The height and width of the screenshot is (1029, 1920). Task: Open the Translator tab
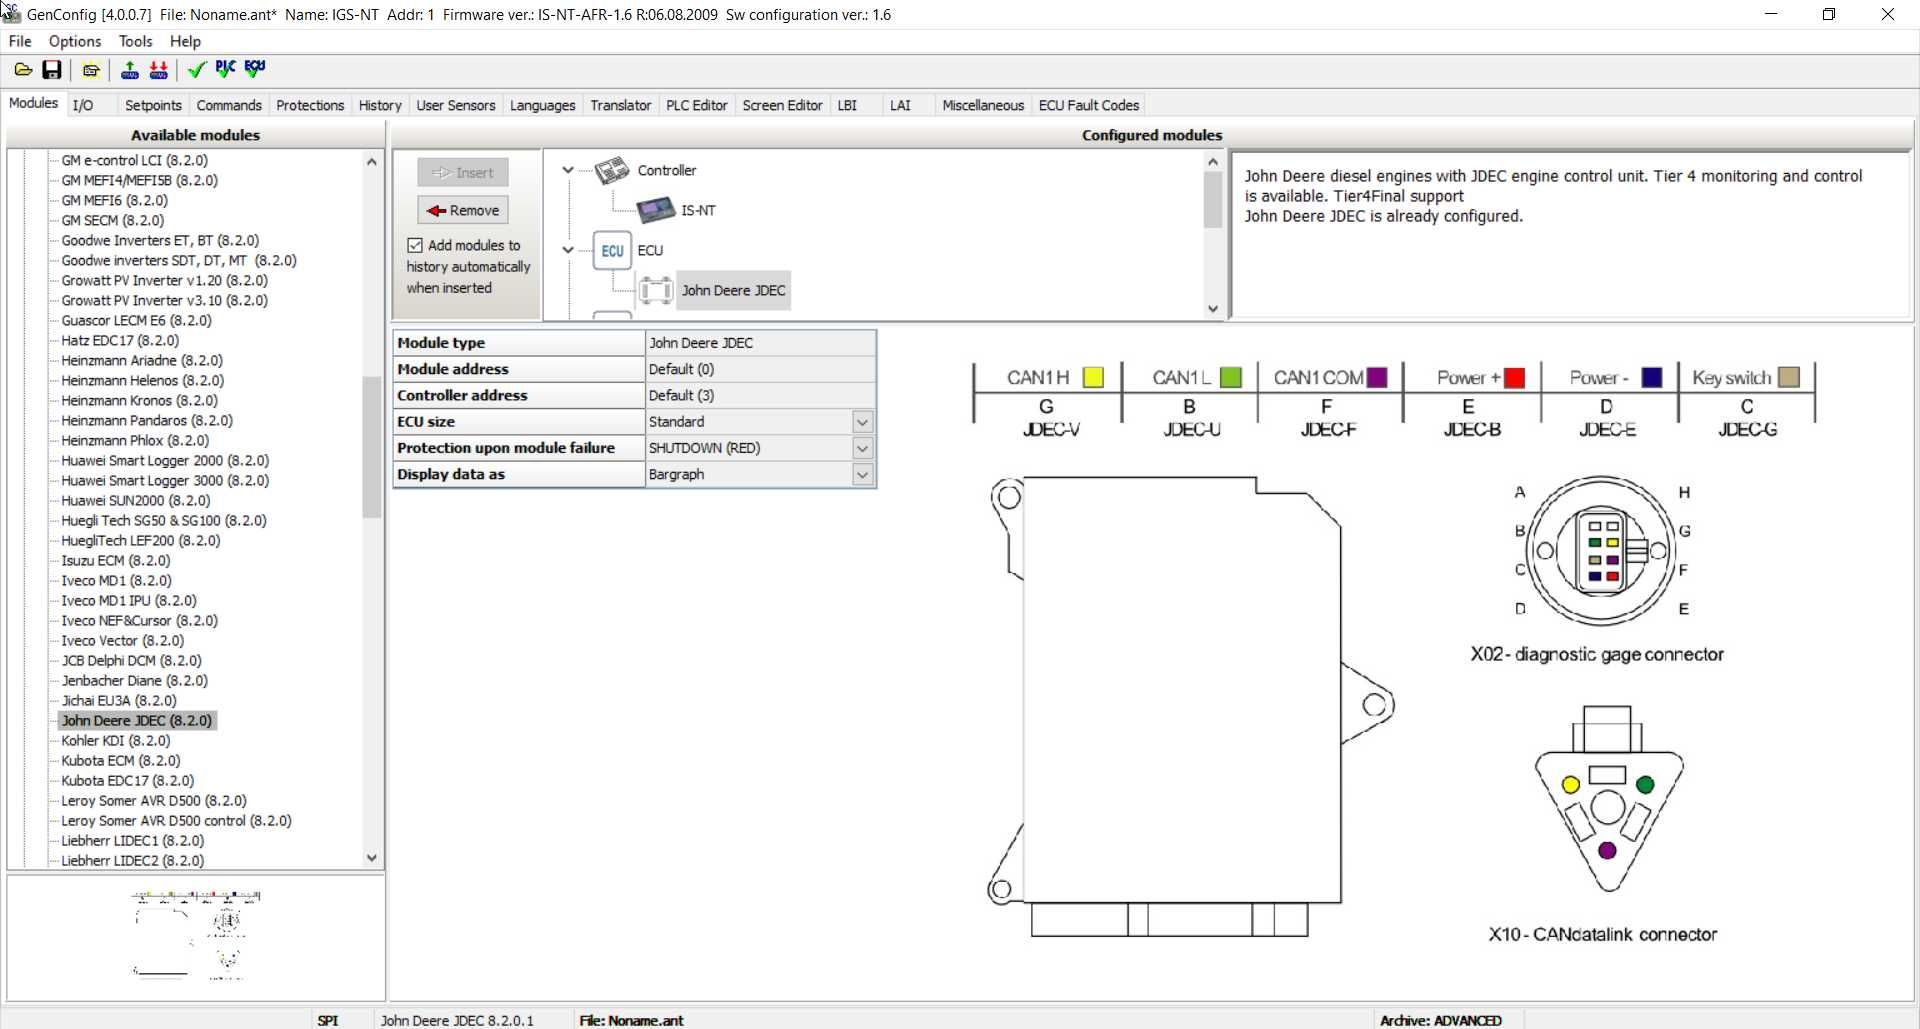621,105
